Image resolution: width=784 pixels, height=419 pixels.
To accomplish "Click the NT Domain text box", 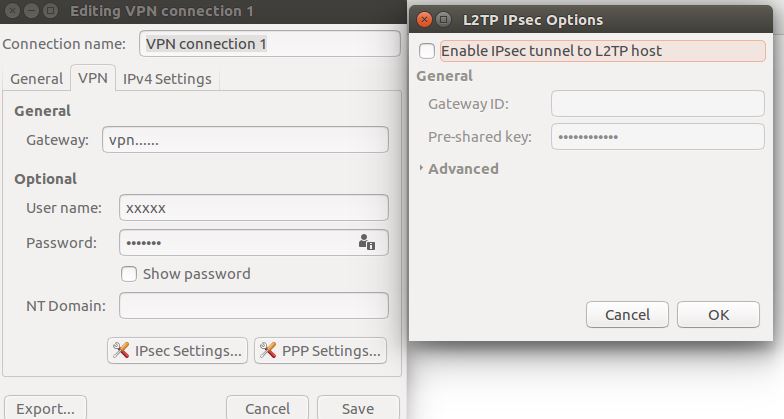I will coord(253,305).
